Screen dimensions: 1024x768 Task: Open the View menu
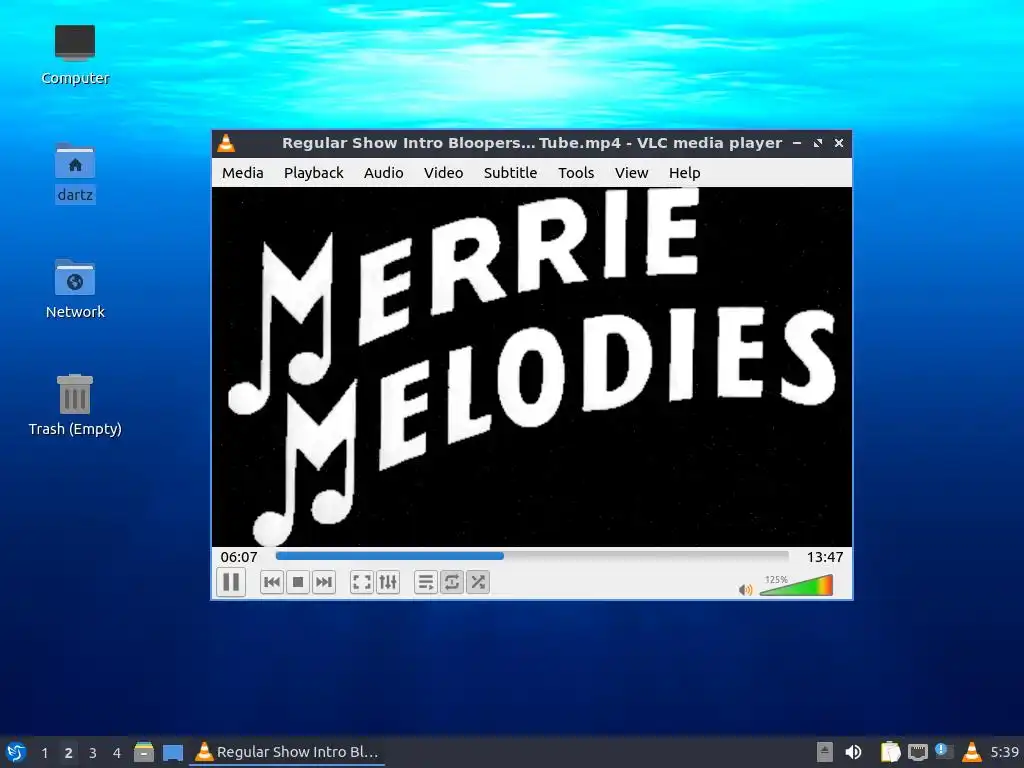coord(632,173)
